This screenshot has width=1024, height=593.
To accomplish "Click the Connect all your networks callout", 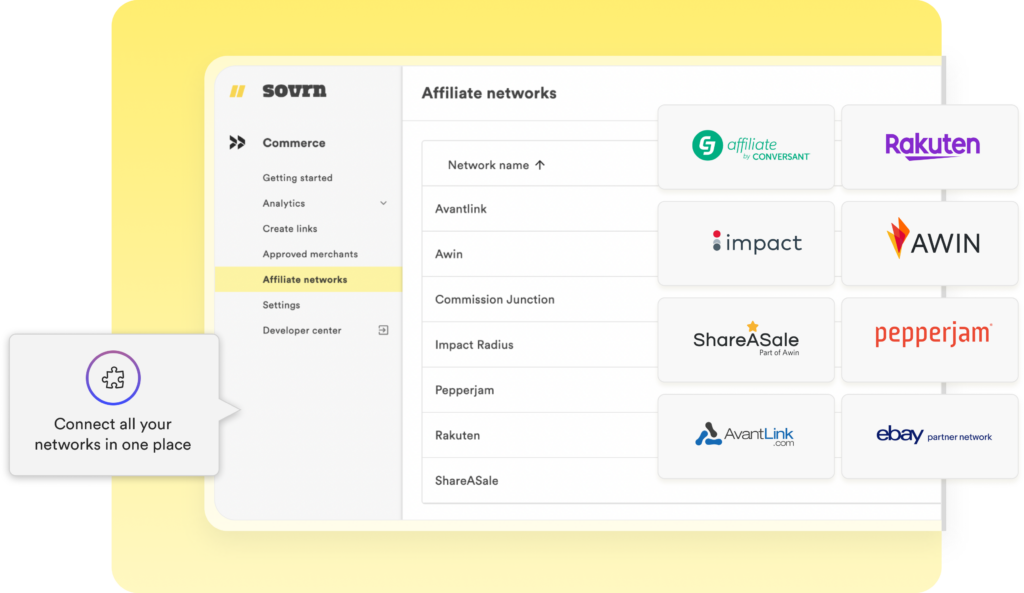I will point(114,405).
